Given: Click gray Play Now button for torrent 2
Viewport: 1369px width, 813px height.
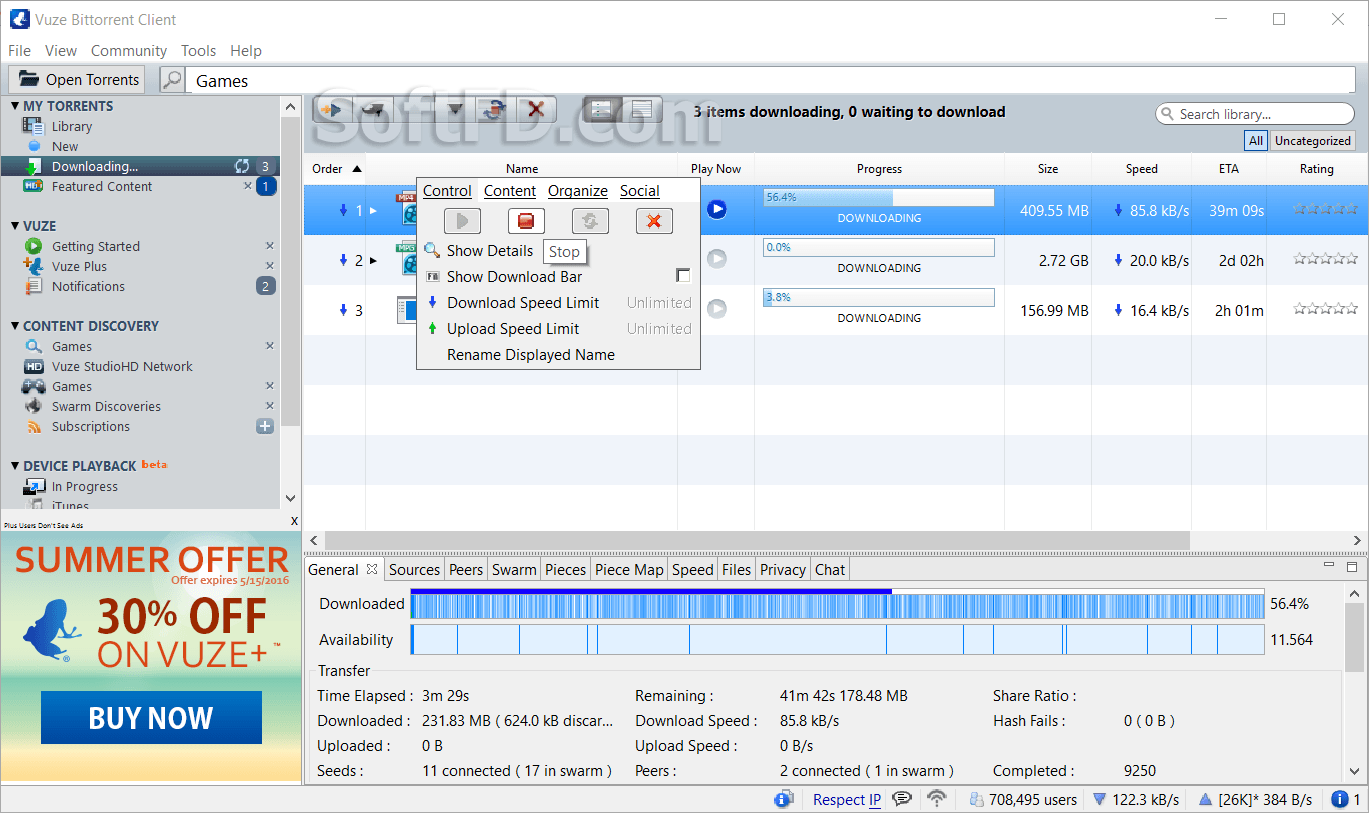Looking at the screenshot, I should point(716,259).
